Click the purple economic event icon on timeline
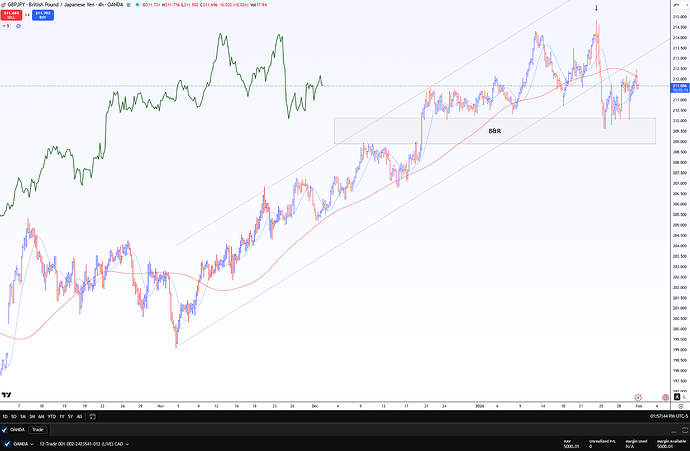This screenshot has width=690, height=451. point(638,398)
